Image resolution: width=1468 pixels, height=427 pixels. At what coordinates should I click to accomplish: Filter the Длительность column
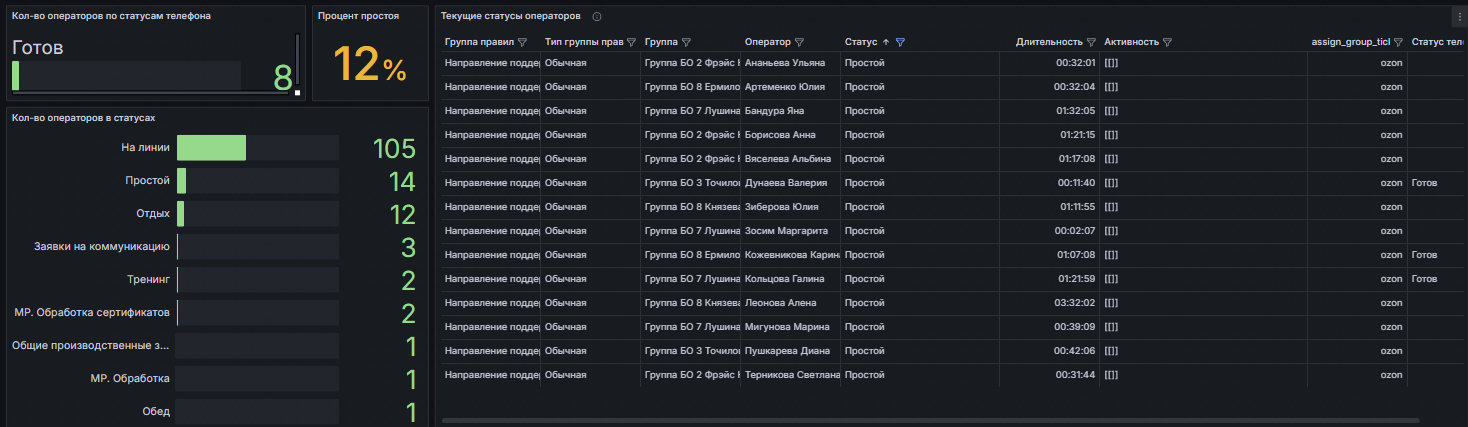click(x=1092, y=42)
